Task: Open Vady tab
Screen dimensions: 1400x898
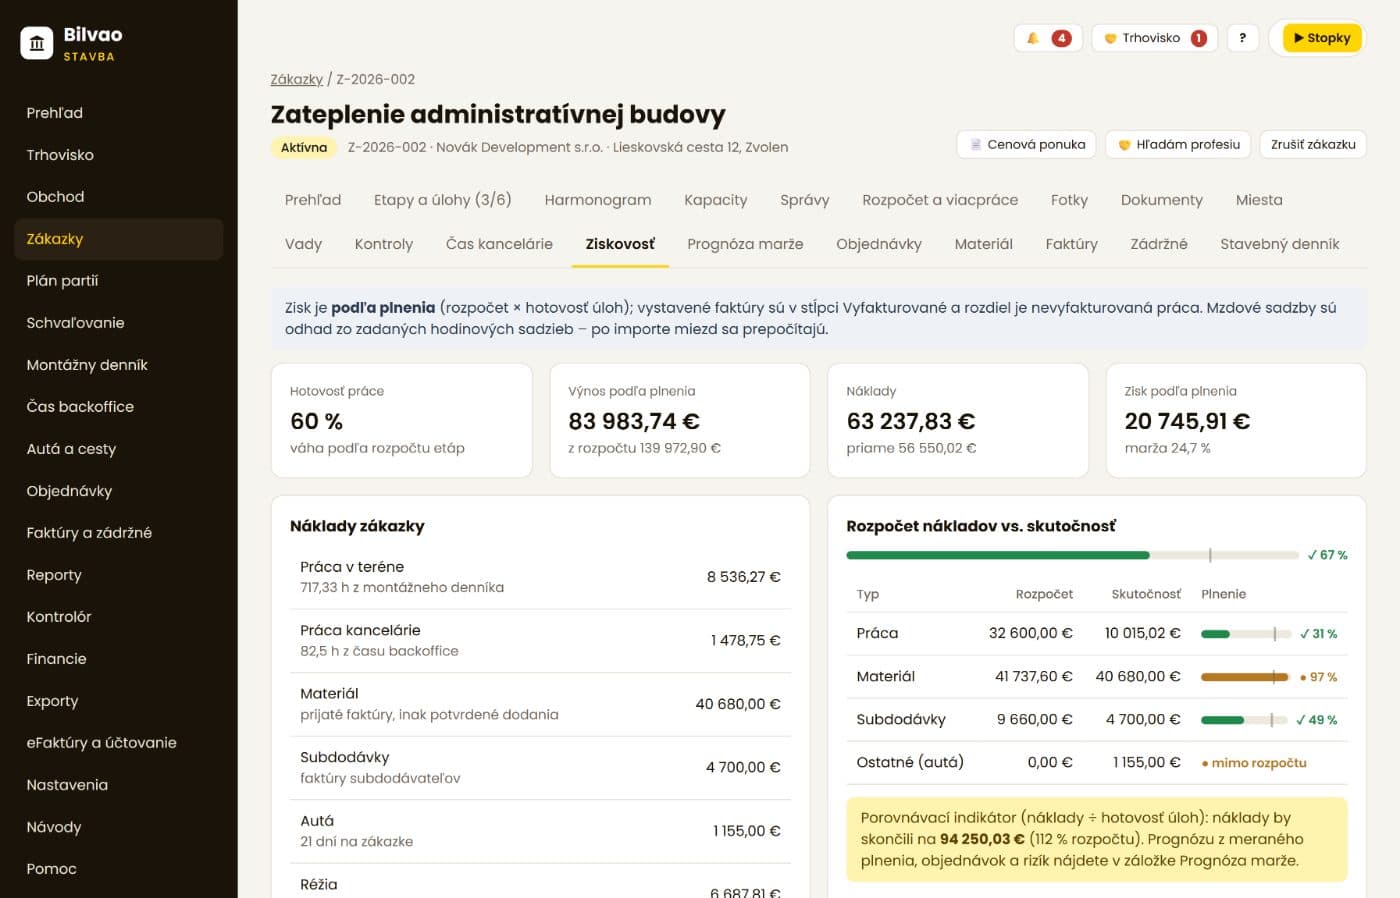Action: pos(303,244)
